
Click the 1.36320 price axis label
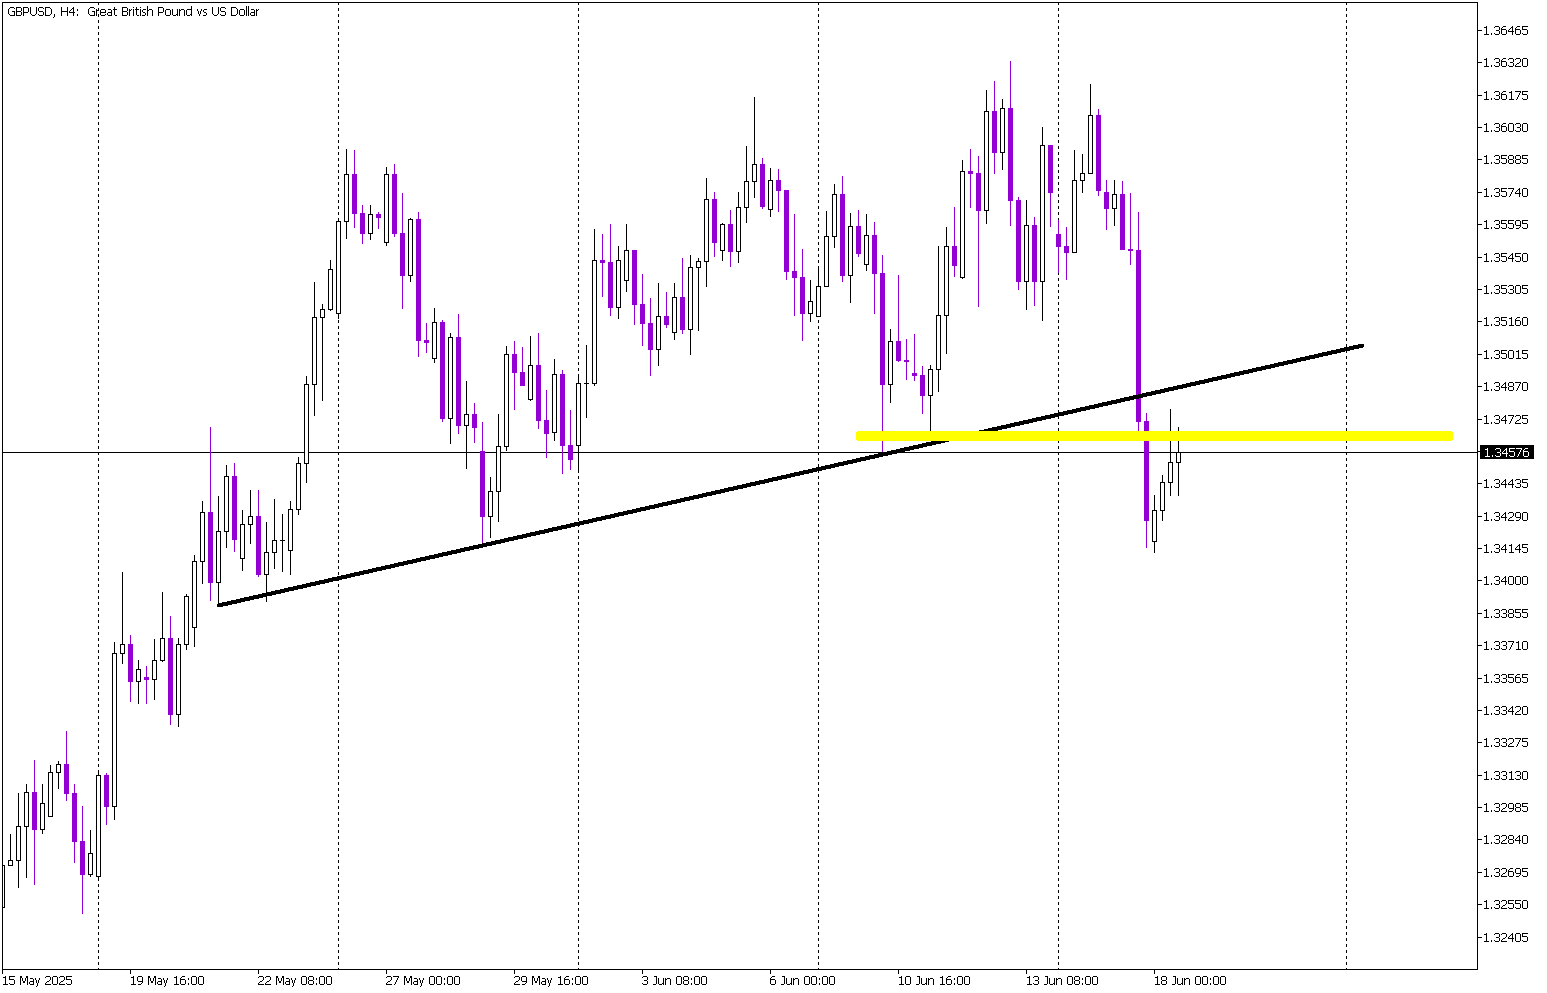[1508, 62]
